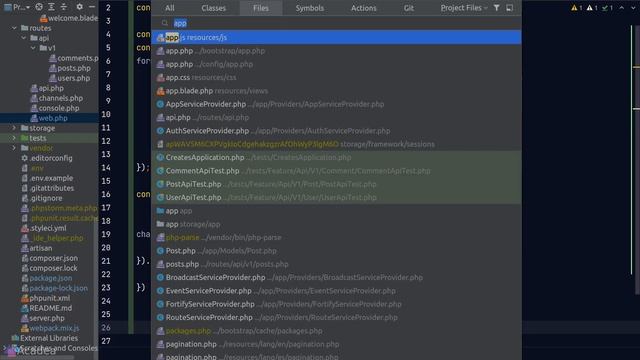
Task: Click the folder icon of app storage/app result
Action: point(160,224)
